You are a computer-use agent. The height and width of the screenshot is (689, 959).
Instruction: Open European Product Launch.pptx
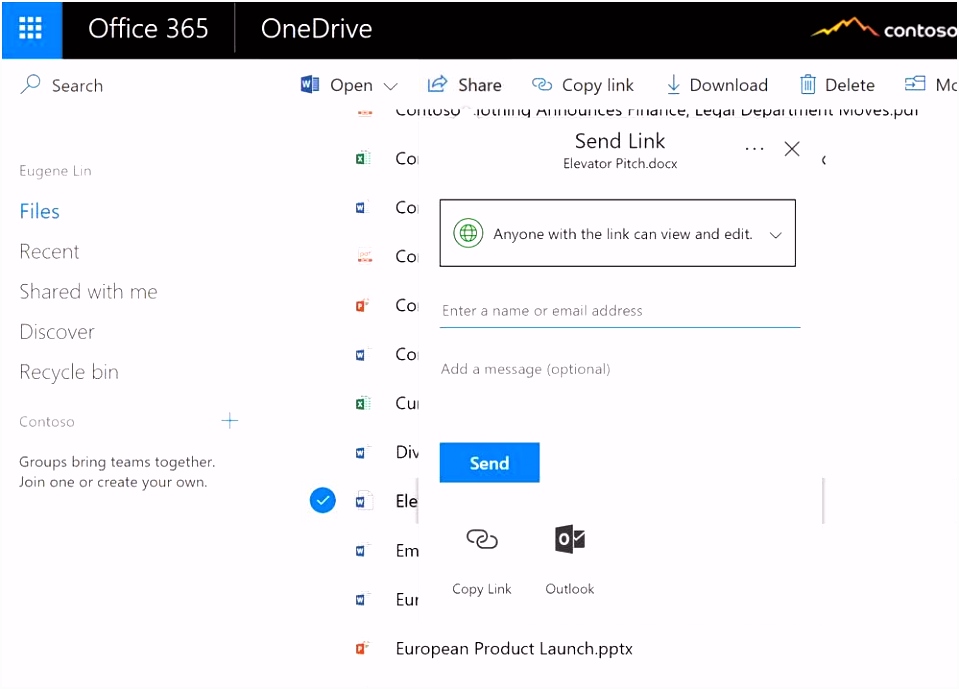(514, 649)
